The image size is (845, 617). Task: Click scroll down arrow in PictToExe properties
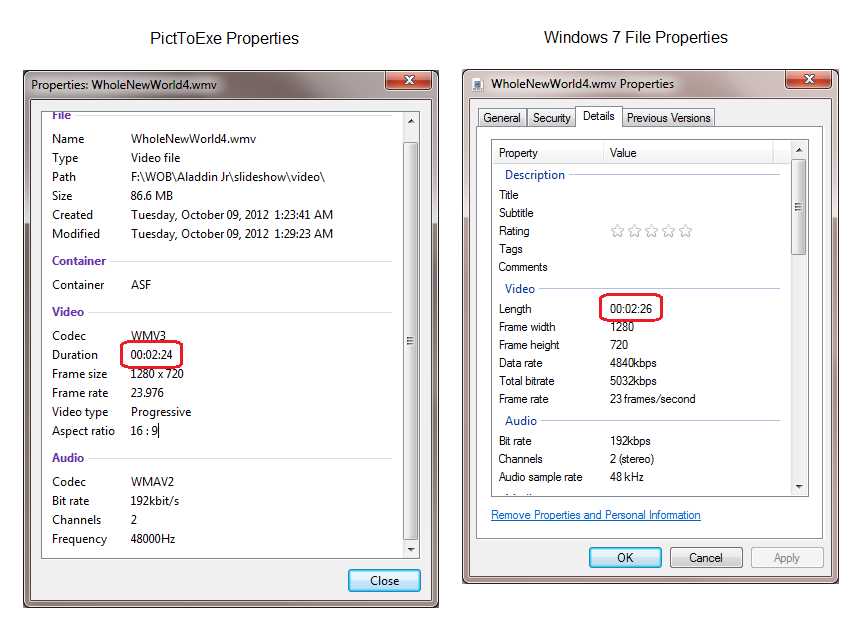coord(410,549)
